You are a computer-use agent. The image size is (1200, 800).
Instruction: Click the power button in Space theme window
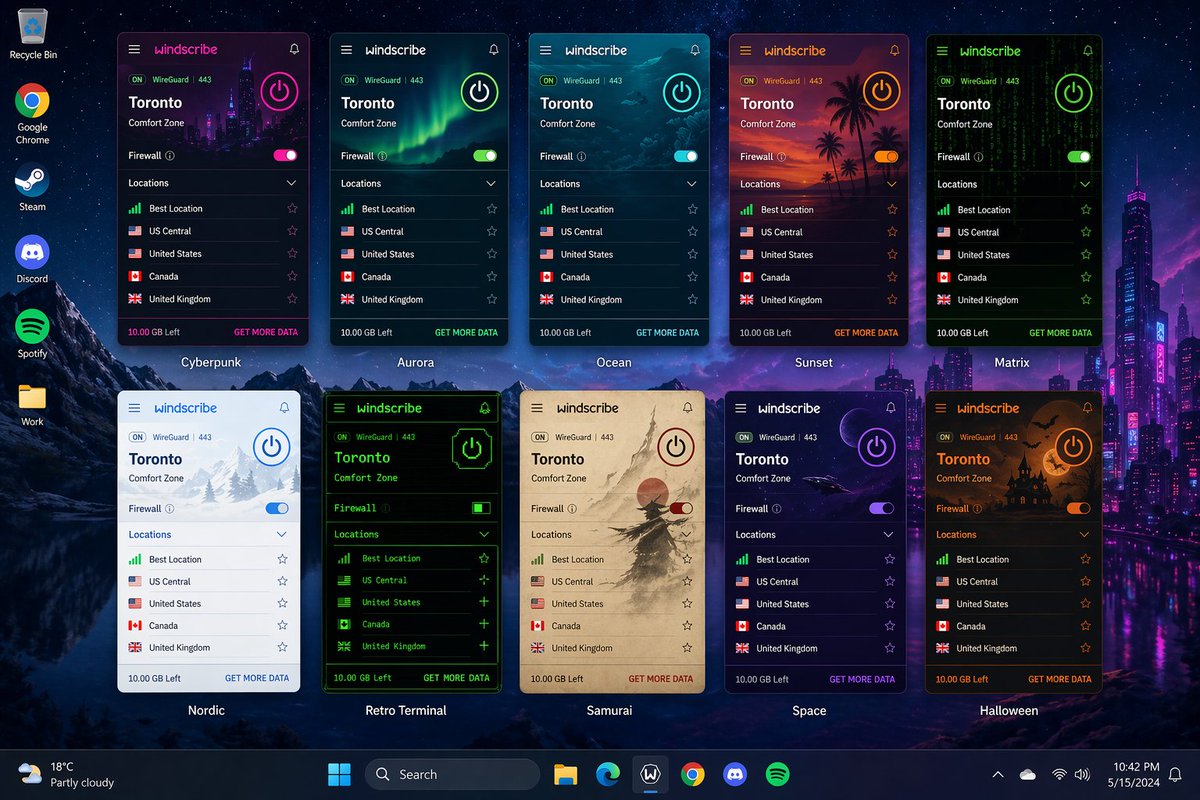pos(876,448)
